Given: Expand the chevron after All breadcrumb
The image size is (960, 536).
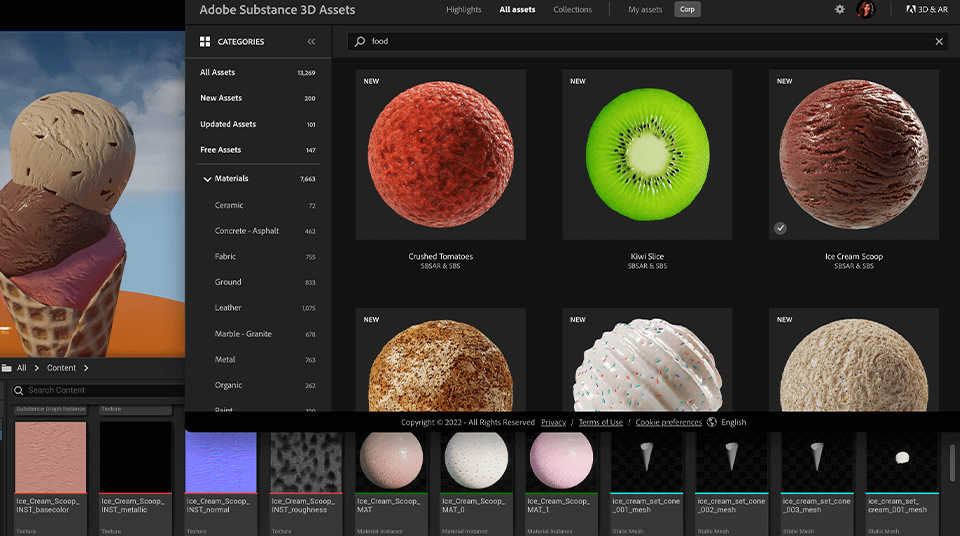Looking at the screenshot, I should [37, 368].
